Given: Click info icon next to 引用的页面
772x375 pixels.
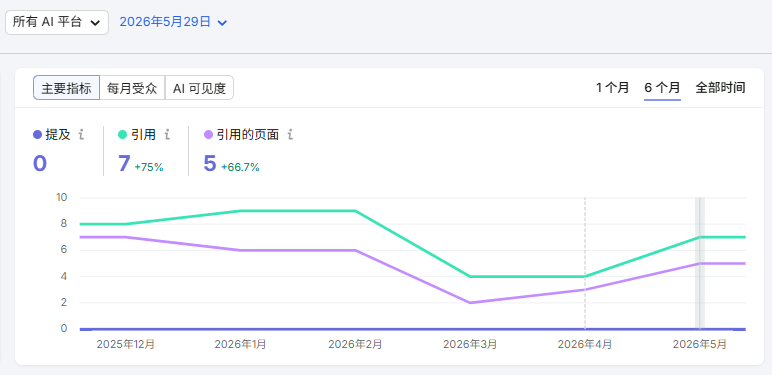Looking at the screenshot, I should point(290,134).
